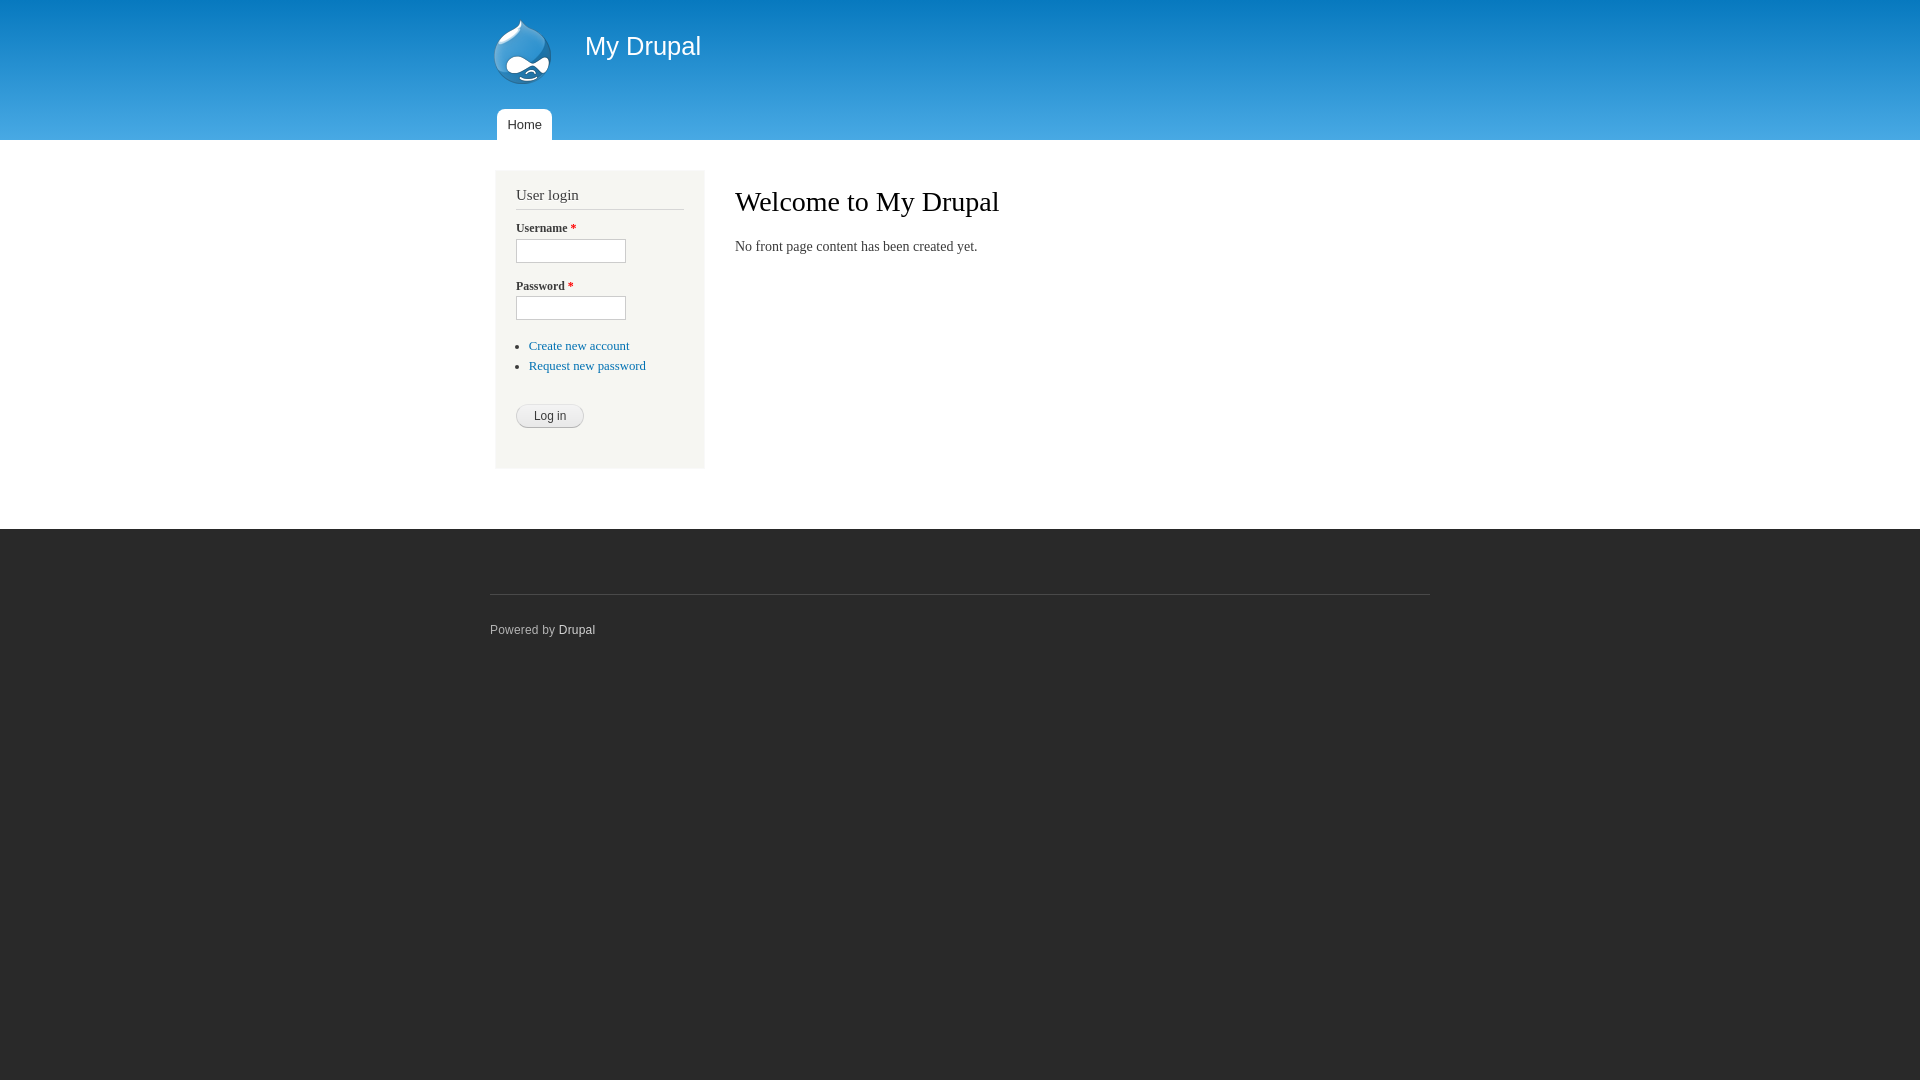The width and height of the screenshot is (1920, 1080).
Task: Select the Home tab
Action: point(524,125)
